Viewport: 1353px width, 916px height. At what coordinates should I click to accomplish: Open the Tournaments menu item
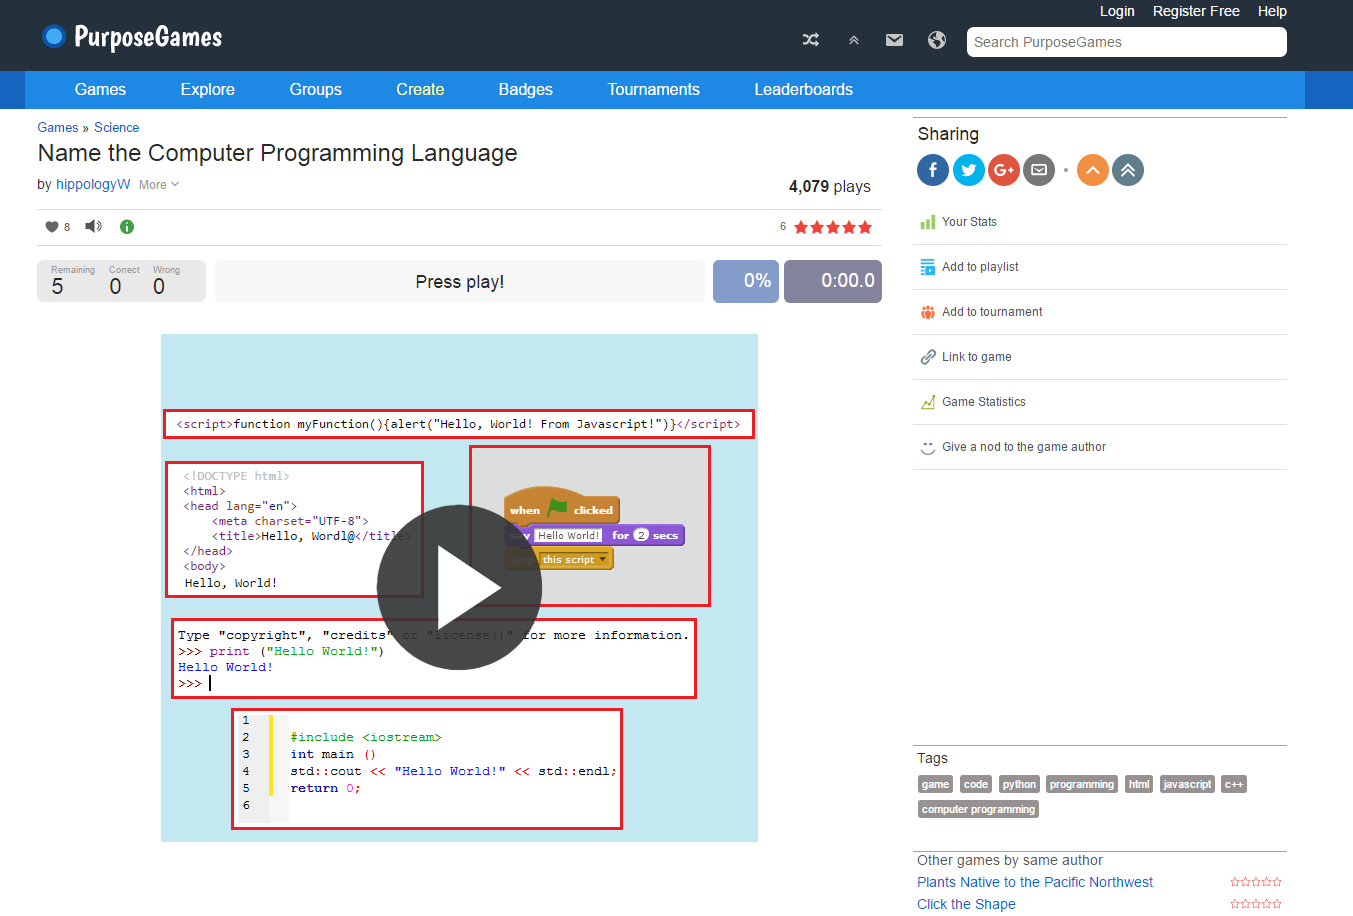pyautogui.click(x=653, y=90)
